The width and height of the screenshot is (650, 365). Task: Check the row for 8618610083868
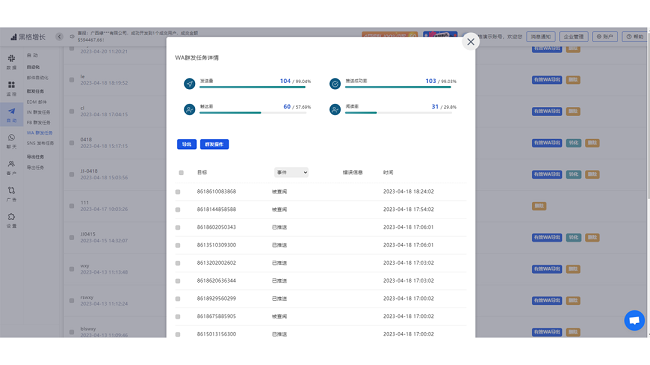click(178, 192)
